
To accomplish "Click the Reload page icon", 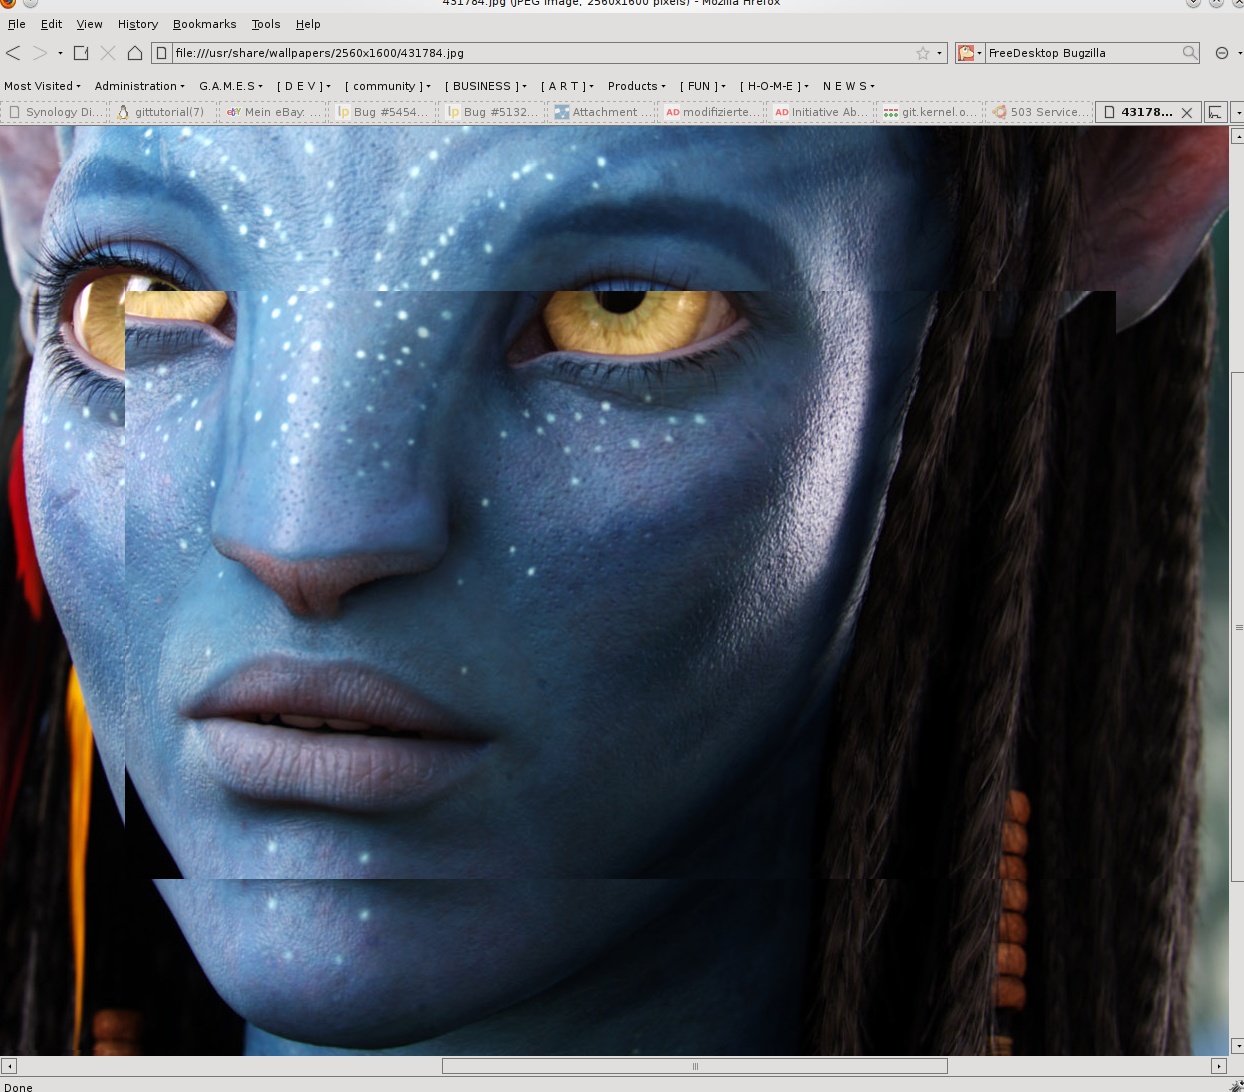I will [81, 53].
